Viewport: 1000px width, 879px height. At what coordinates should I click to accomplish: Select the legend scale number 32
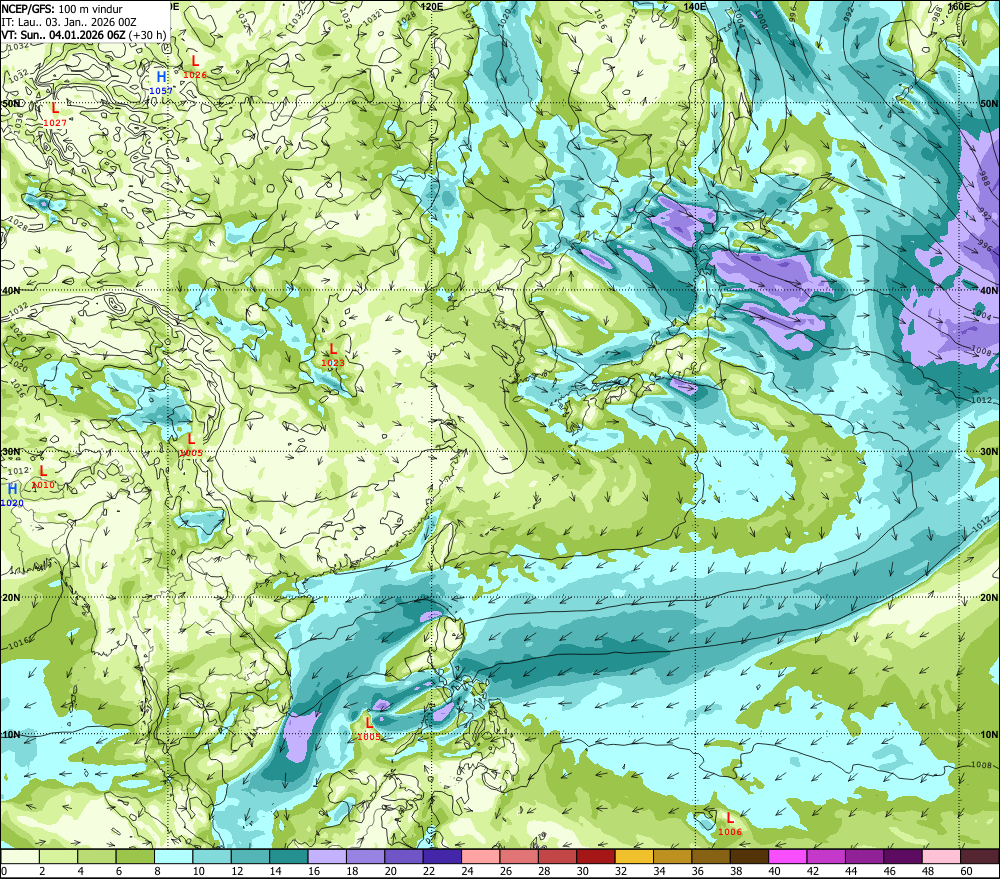621,871
